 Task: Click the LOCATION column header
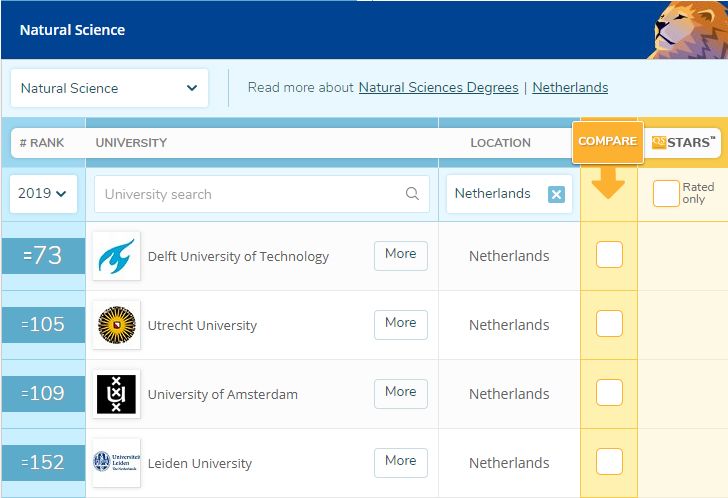point(500,142)
